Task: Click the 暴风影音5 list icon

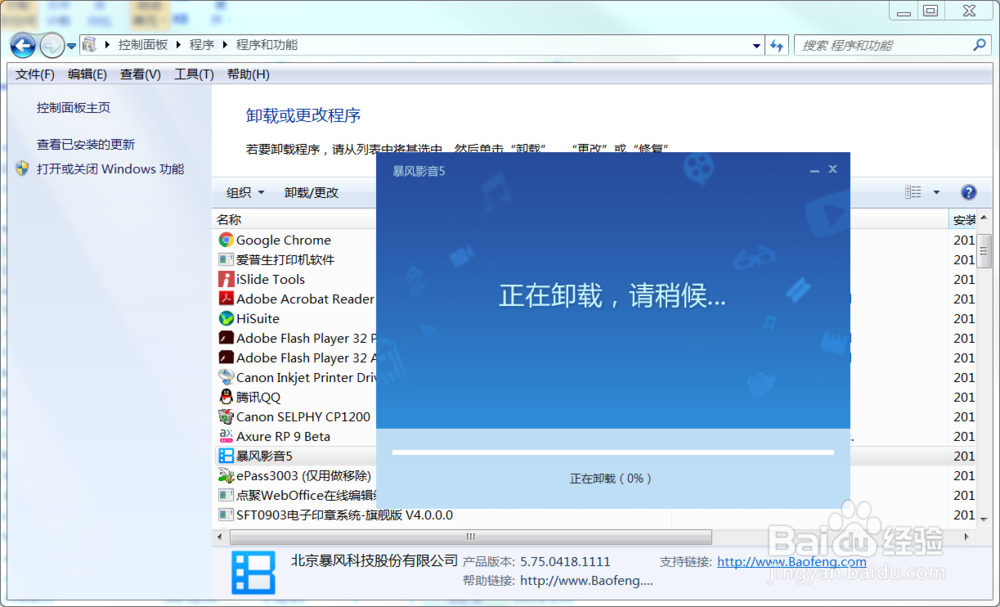Action: pyautogui.click(x=226, y=456)
